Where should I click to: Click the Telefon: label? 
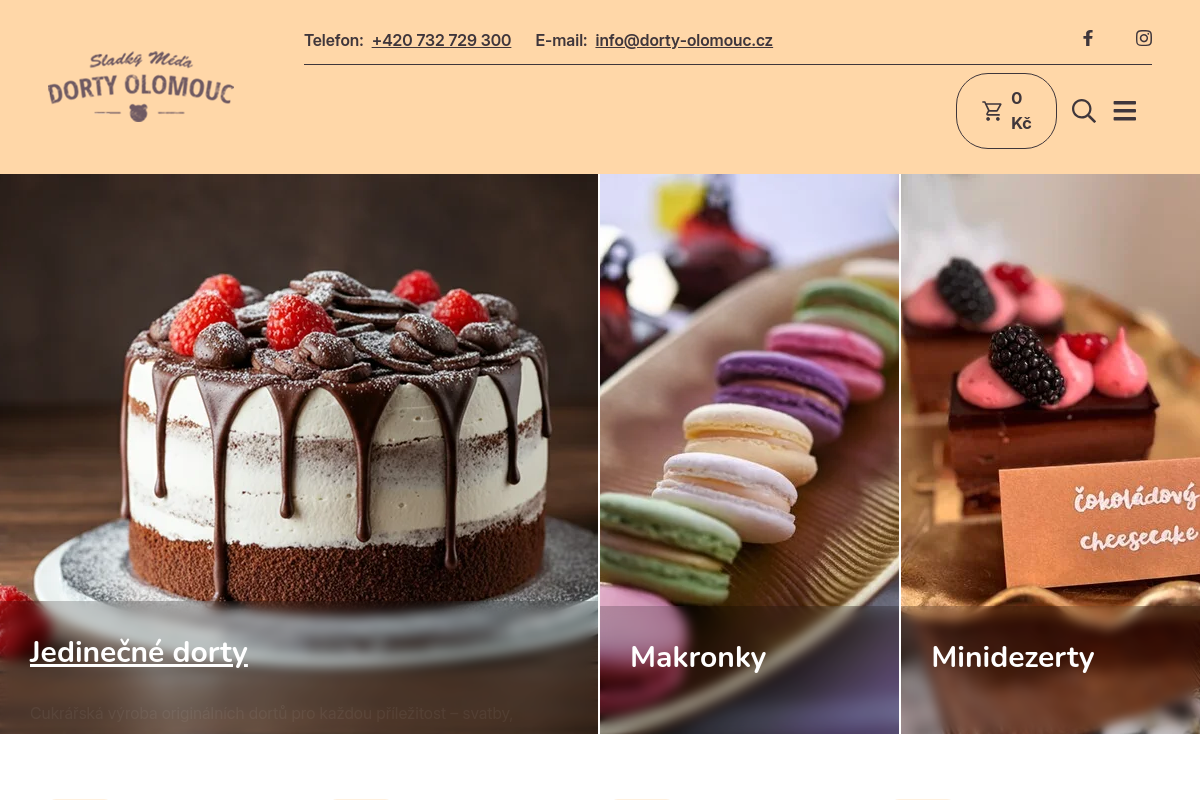pos(334,40)
